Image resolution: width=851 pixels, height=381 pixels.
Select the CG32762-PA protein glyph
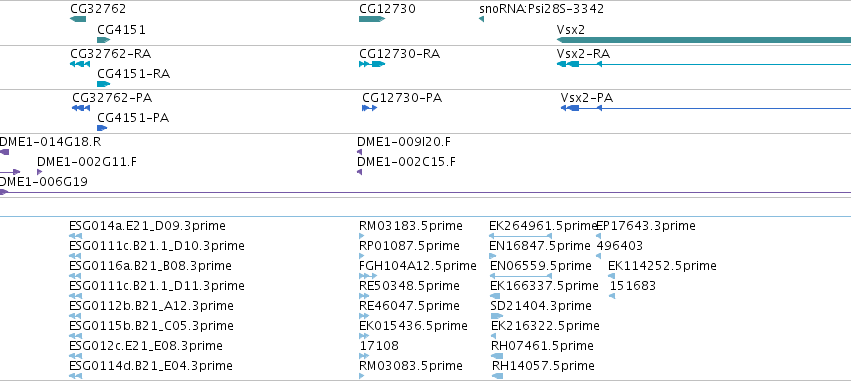(81, 108)
